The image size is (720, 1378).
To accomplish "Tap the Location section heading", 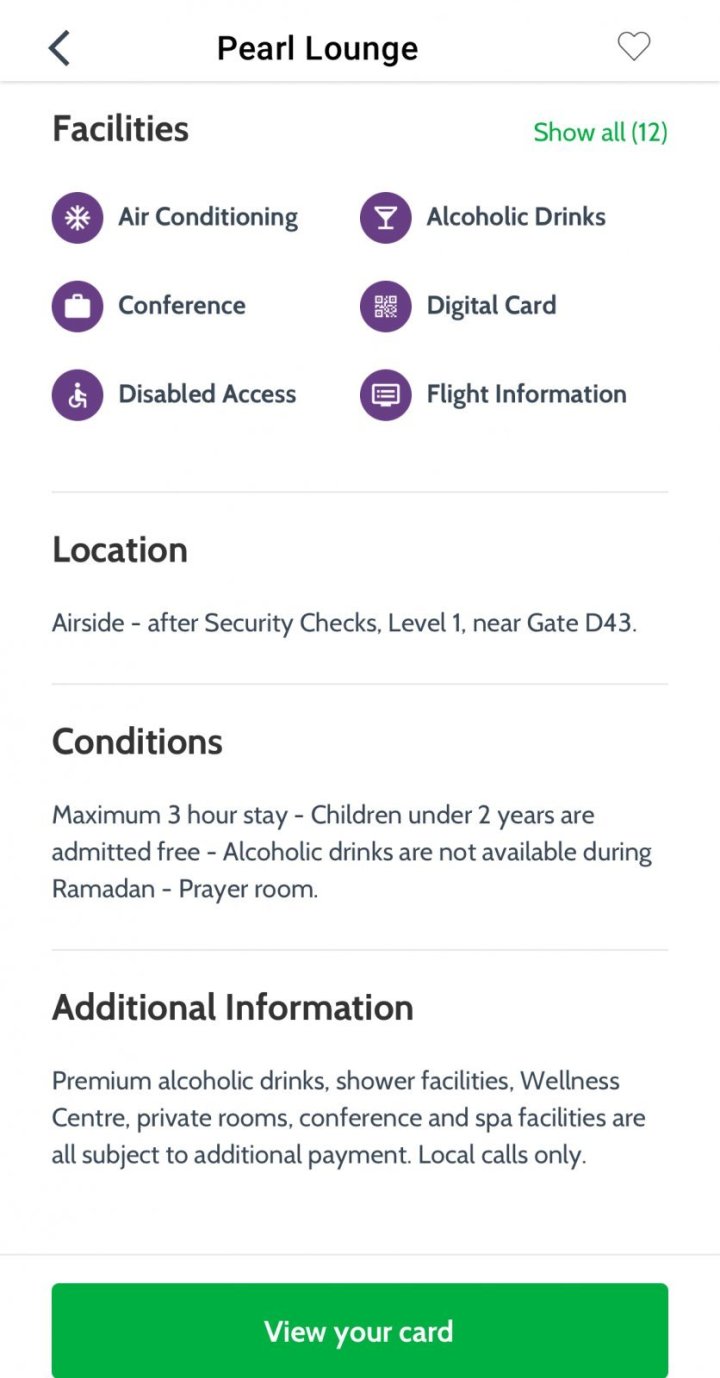I will (120, 550).
